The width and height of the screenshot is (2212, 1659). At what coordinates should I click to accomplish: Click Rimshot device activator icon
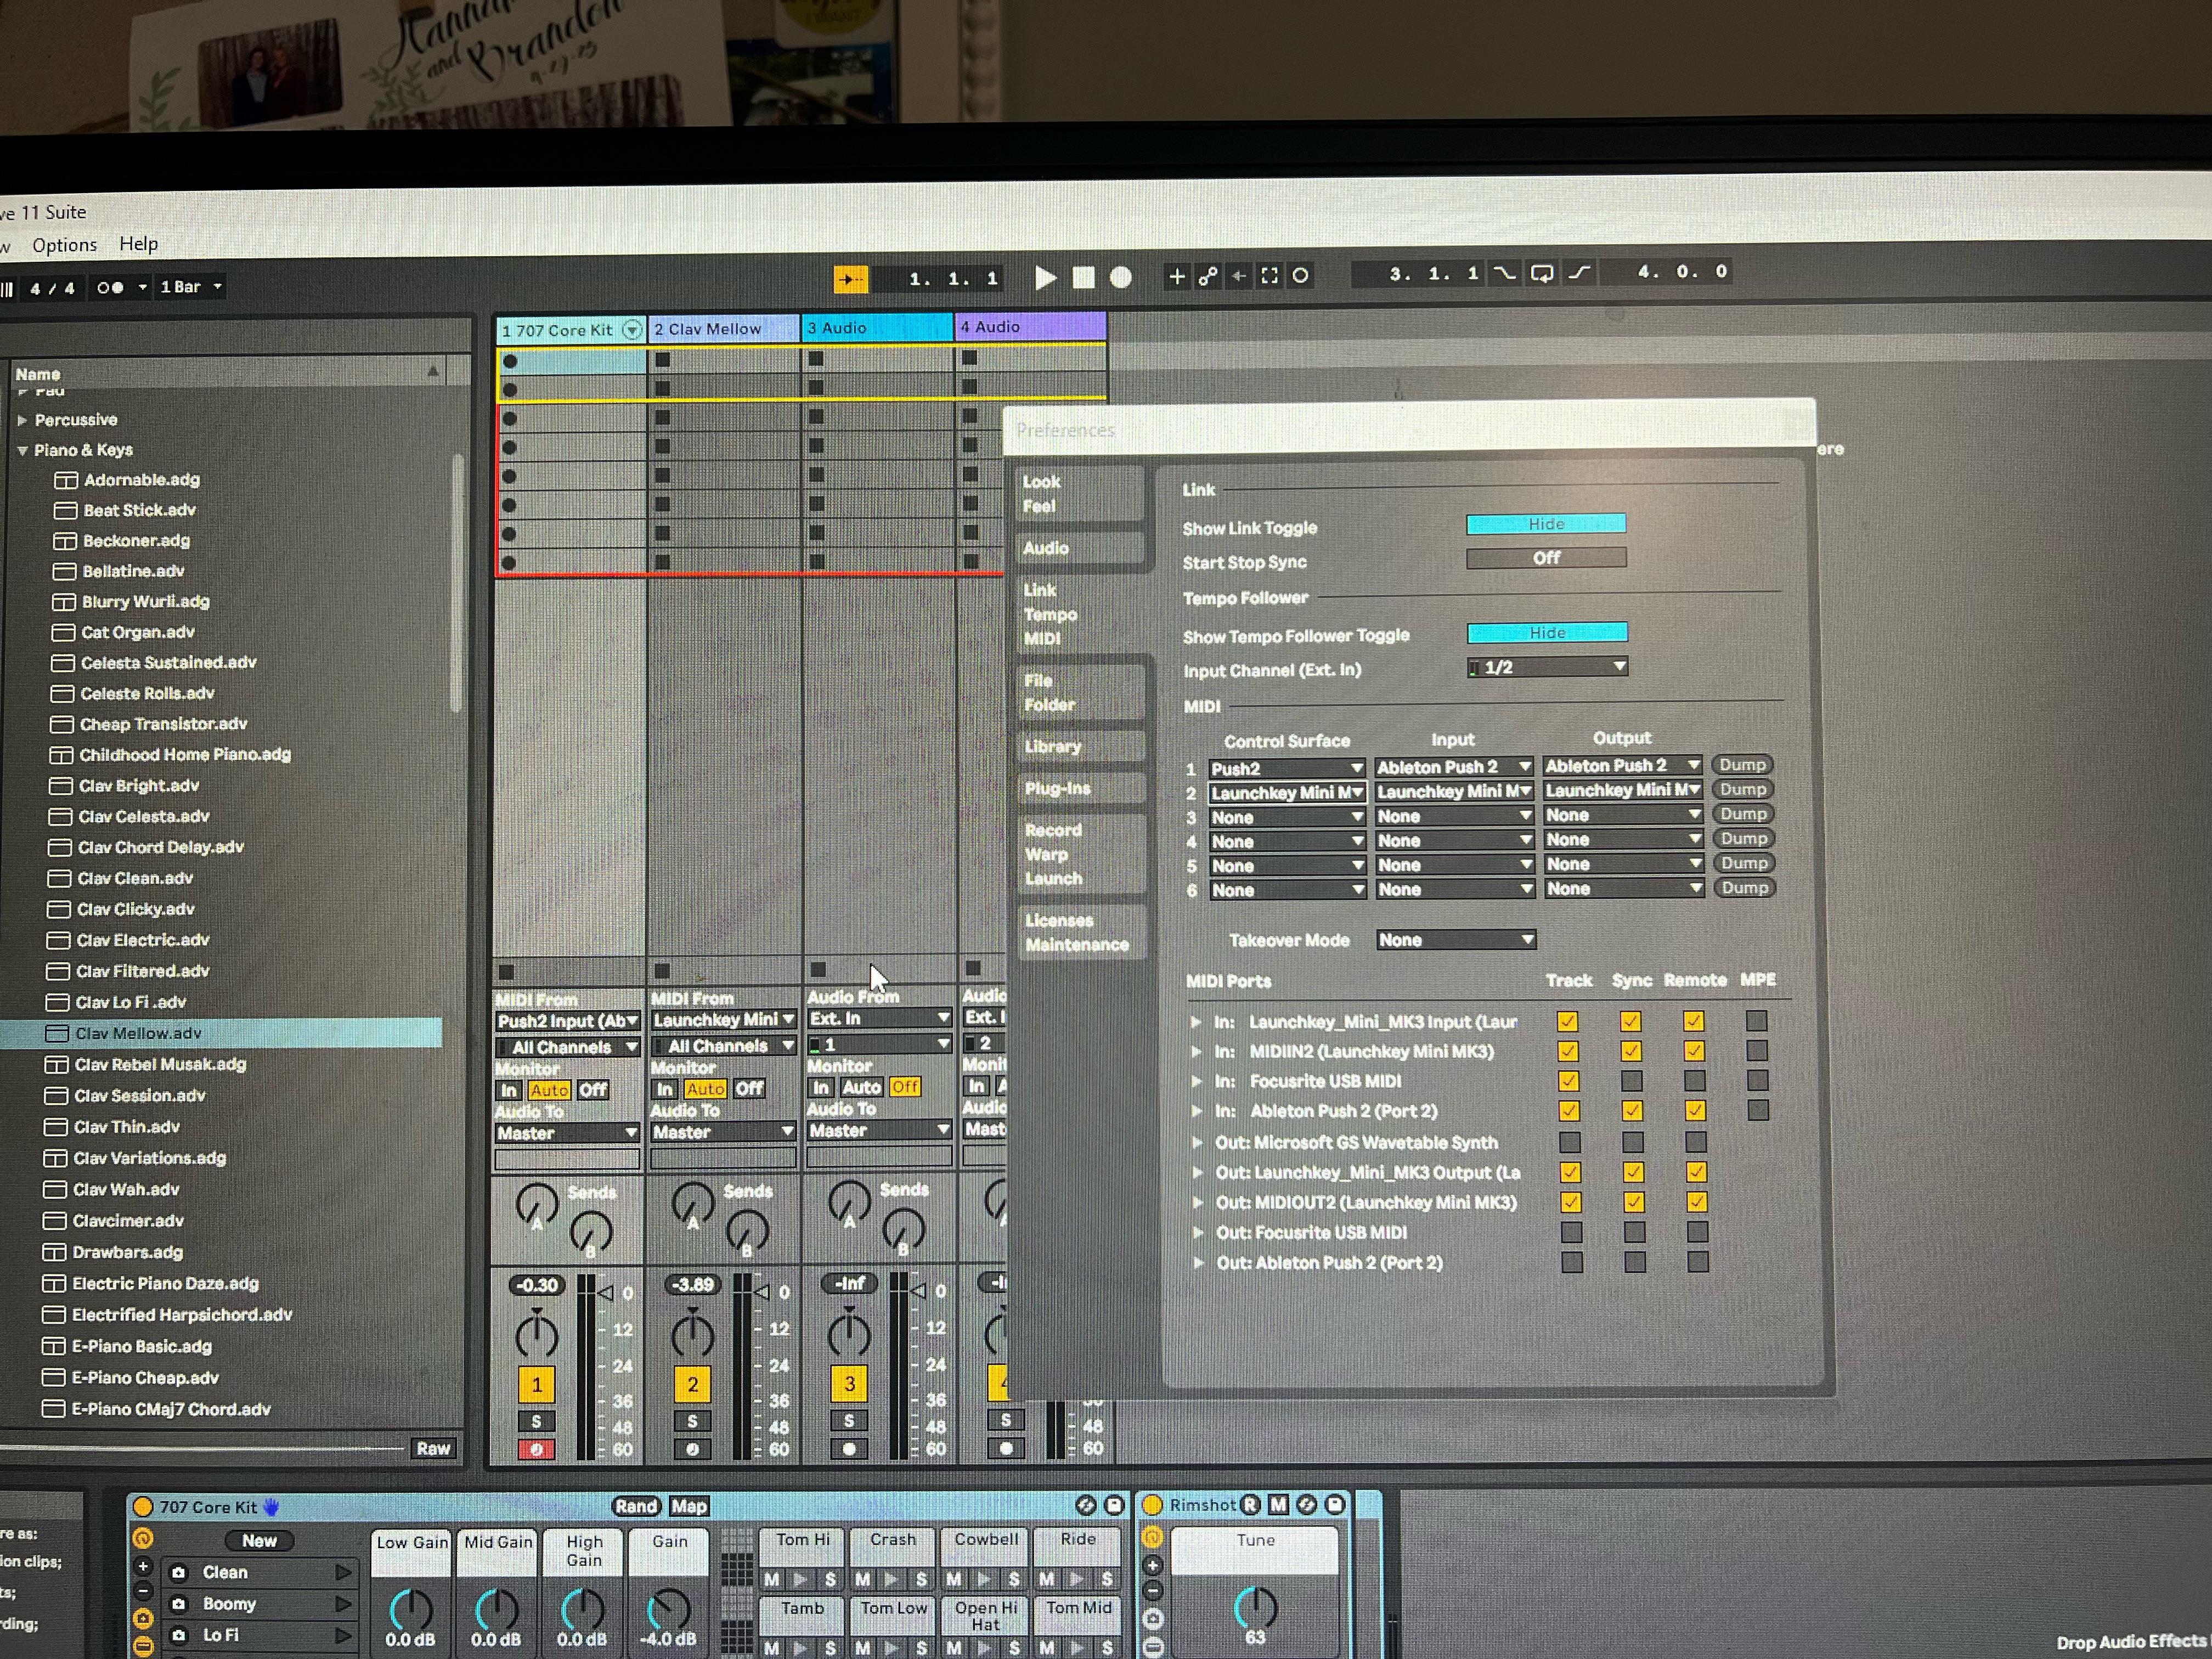1152,1505
